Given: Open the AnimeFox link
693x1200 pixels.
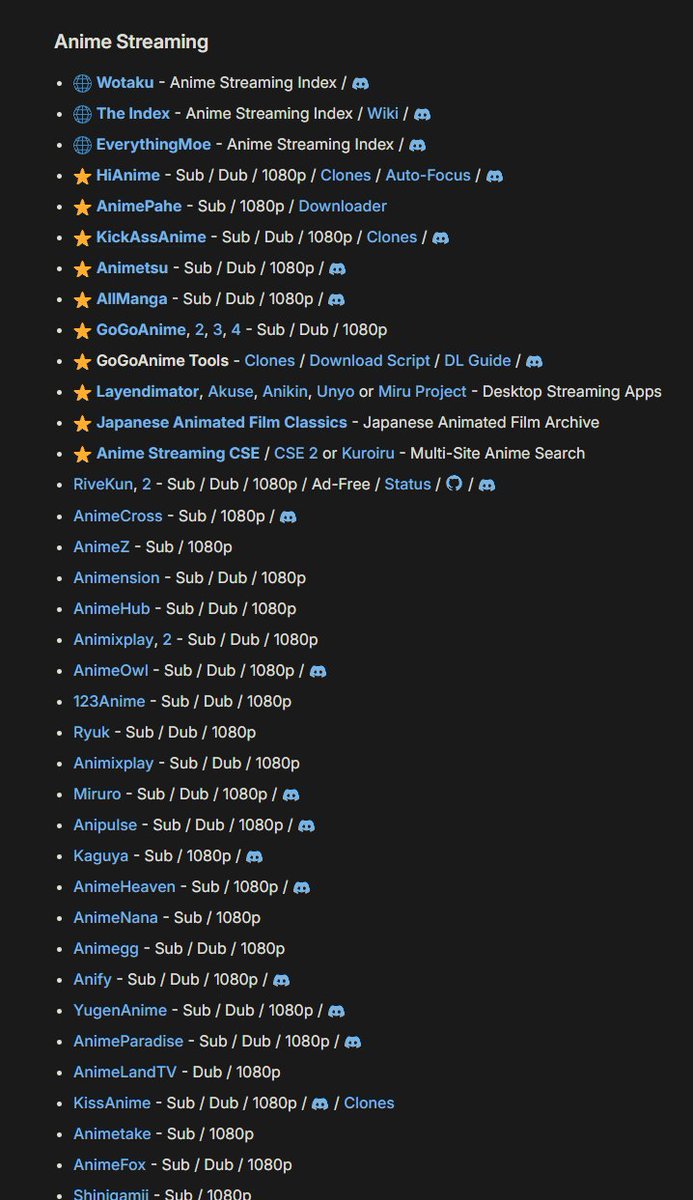Looking at the screenshot, I should [x=110, y=1165].
